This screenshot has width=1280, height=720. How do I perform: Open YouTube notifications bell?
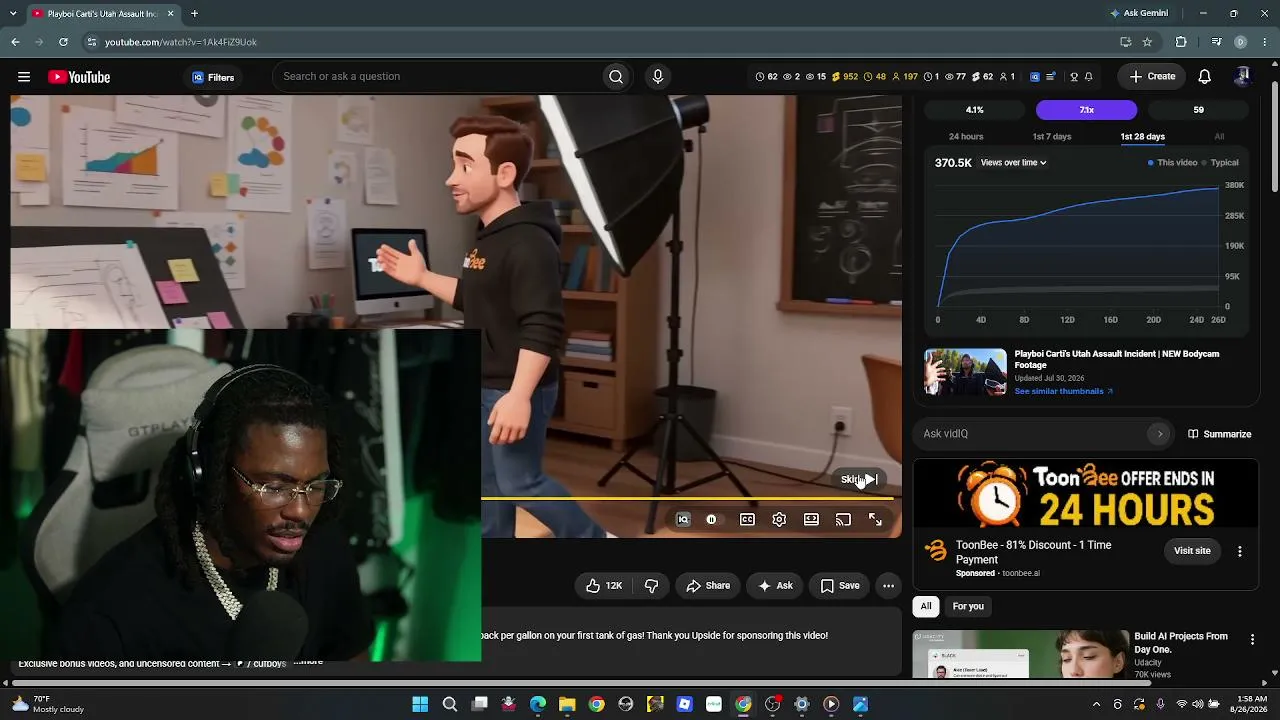[x=1205, y=77]
